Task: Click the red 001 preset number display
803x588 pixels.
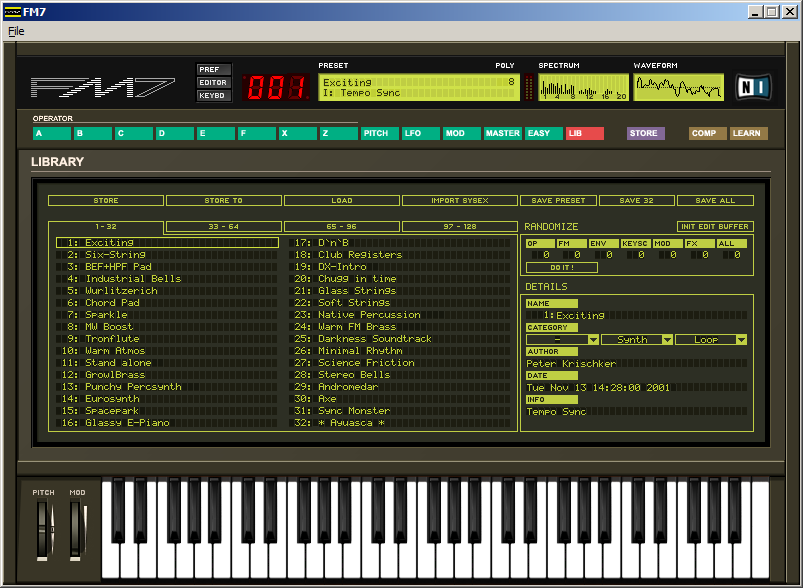Action: click(276, 87)
